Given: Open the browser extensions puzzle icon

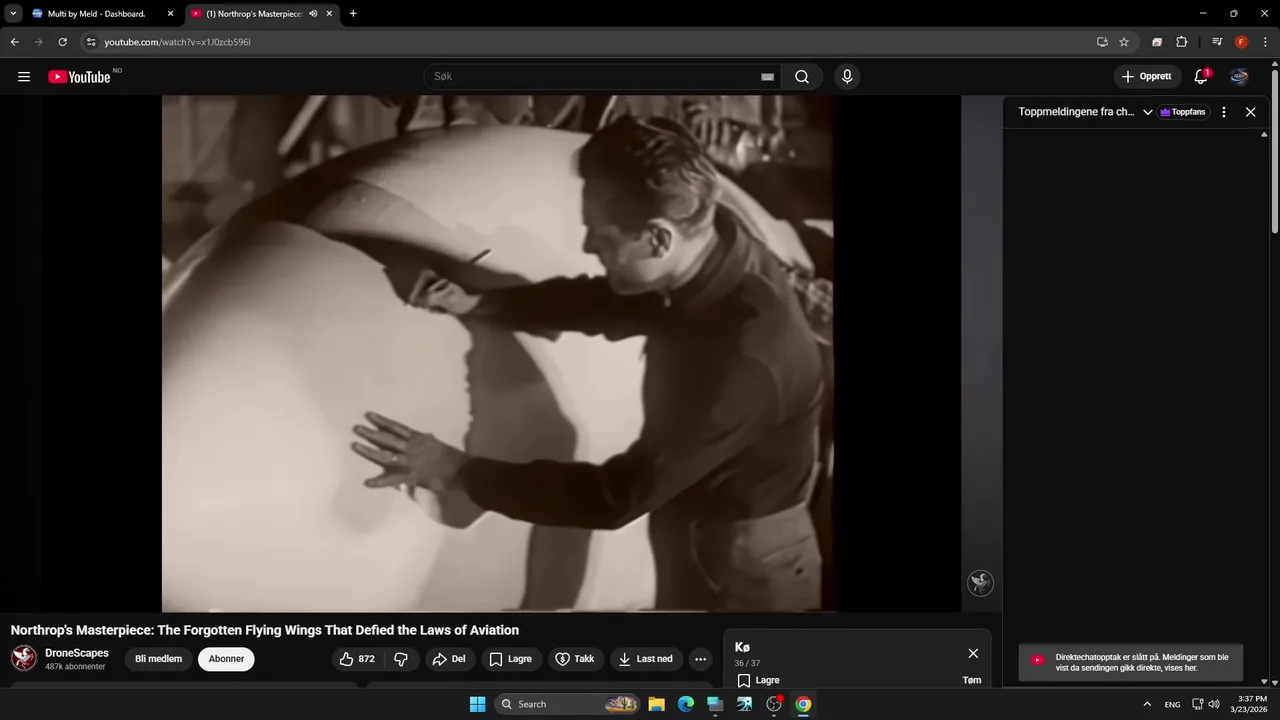Looking at the screenshot, I should (x=1181, y=42).
